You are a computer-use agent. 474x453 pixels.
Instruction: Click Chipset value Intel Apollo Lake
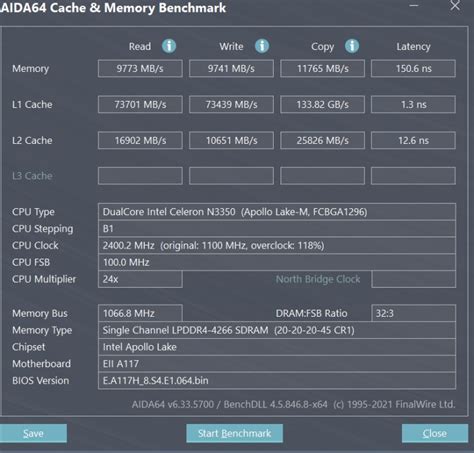pos(277,347)
